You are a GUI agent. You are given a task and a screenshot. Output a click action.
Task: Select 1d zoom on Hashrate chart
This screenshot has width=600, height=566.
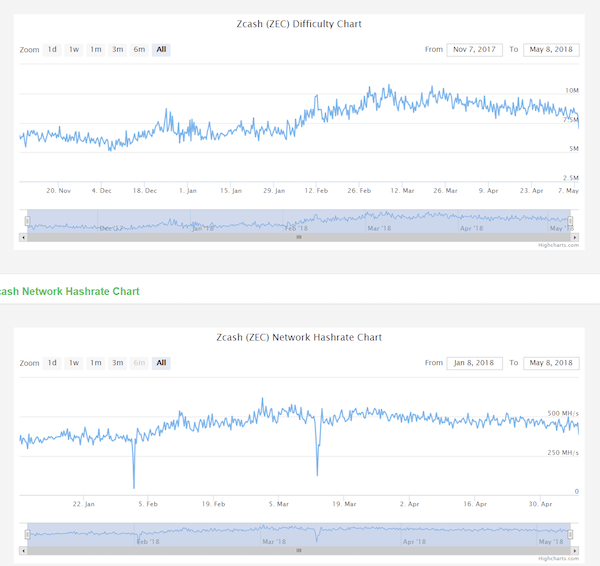click(52, 363)
